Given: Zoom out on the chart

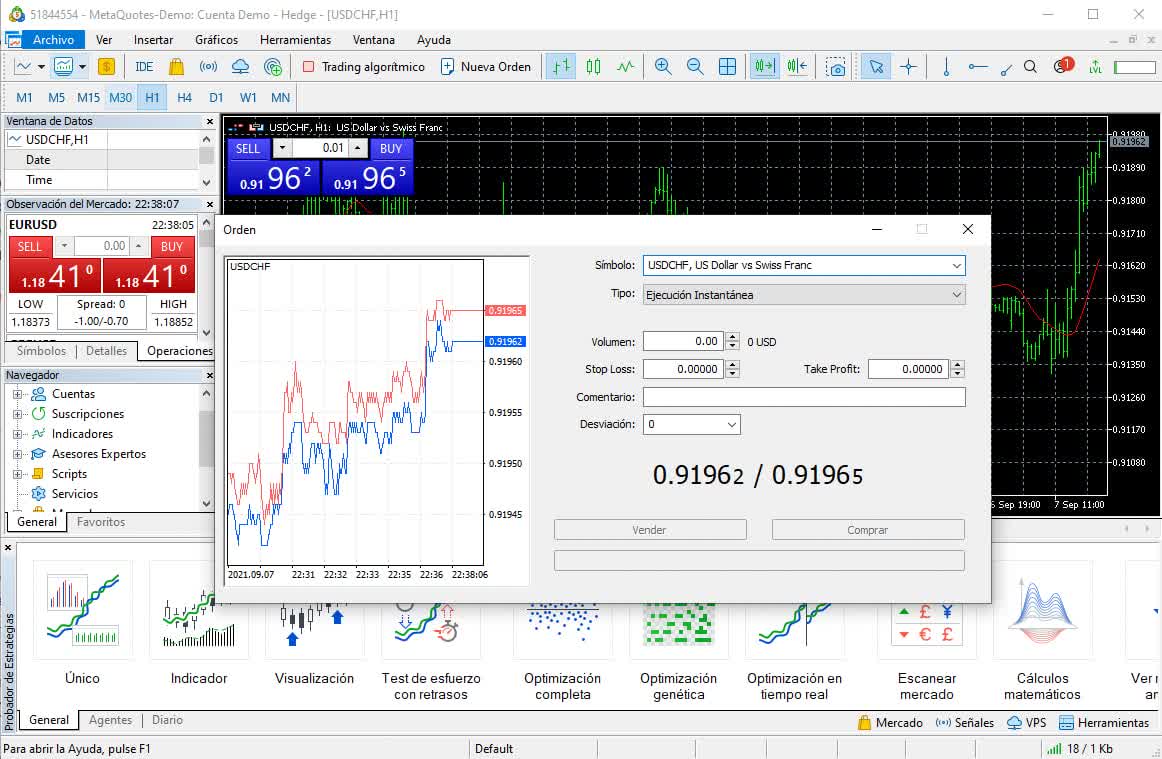Looking at the screenshot, I should click(x=694, y=67).
